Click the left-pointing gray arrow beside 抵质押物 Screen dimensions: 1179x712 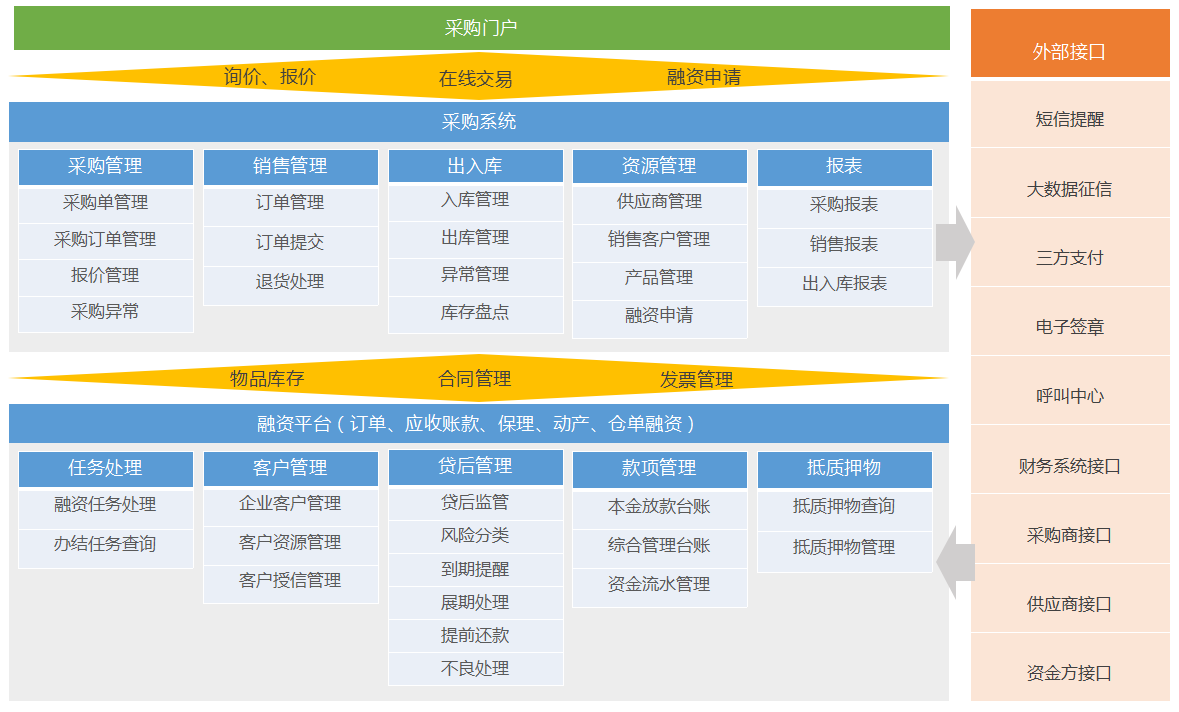pyautogui.click(x=955, y=562)
